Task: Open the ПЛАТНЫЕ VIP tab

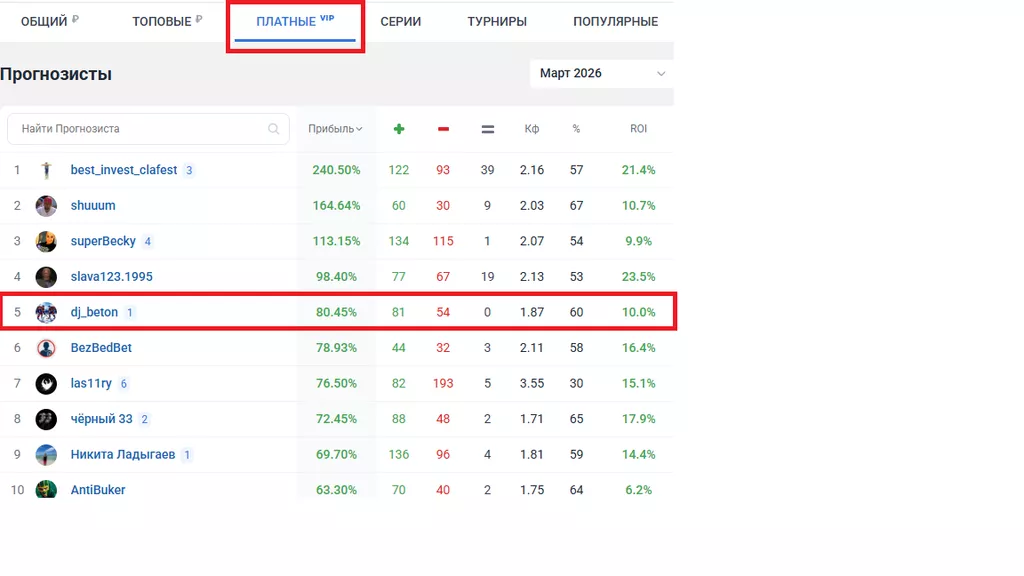Action: tap(295, 22)
